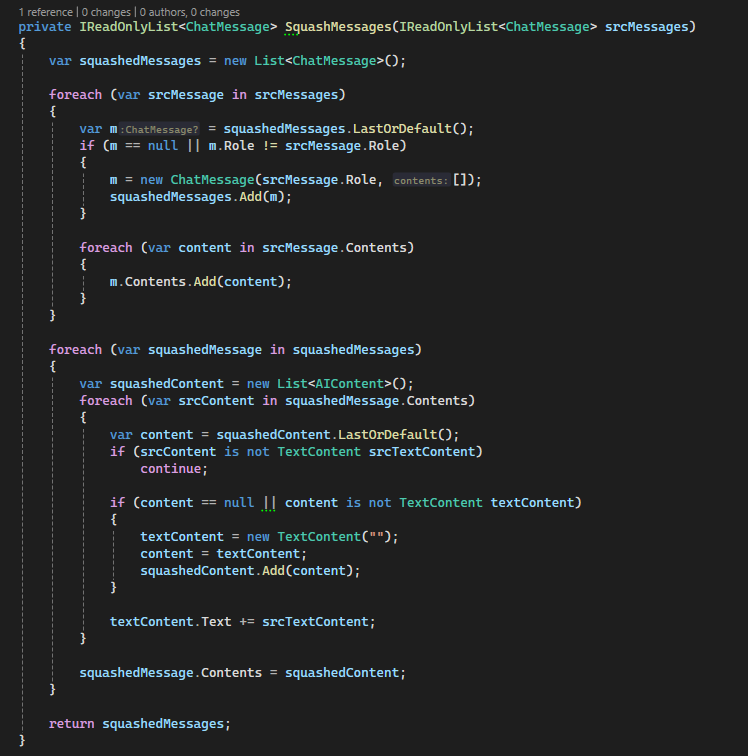Image resolution: width=748 pixels, height=756 pixels.
Task: Click "m.Role" in the if condition
Action: coord(231,146)
